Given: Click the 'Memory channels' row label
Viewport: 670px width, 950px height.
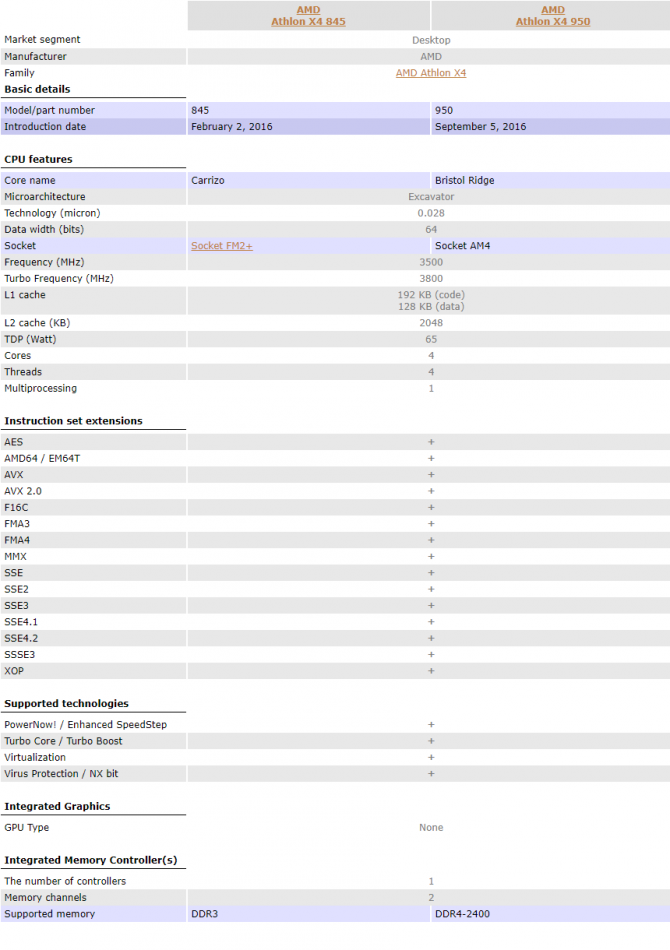Looking at the screenshot, I should tap(45, 897).
